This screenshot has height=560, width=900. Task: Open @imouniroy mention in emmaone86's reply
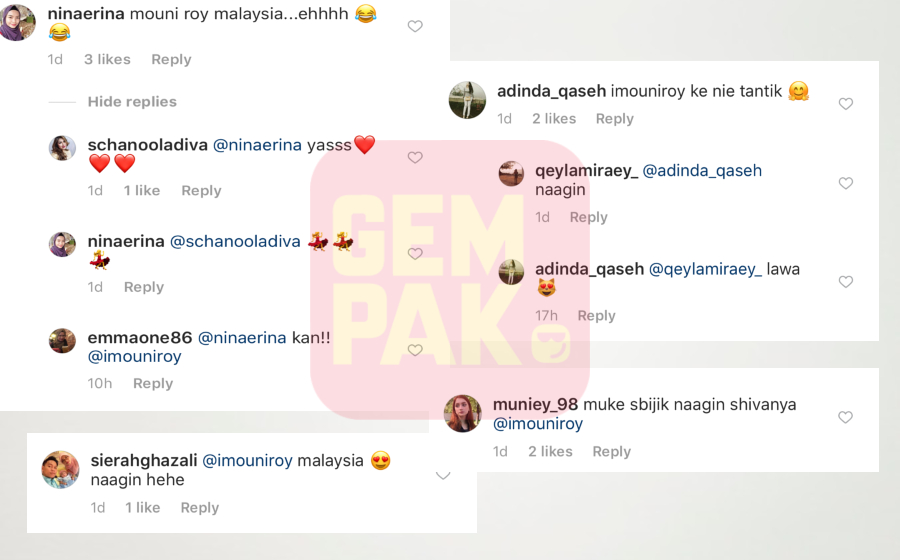point(134,357)
